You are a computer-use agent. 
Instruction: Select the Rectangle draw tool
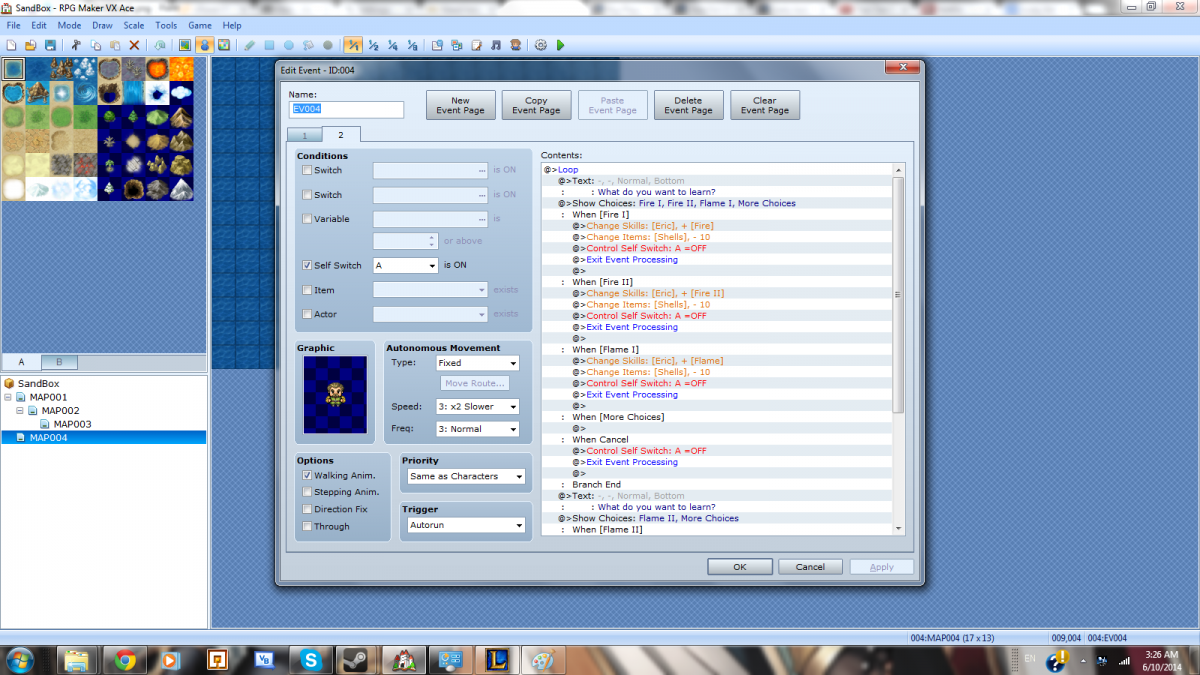(269, 45)
